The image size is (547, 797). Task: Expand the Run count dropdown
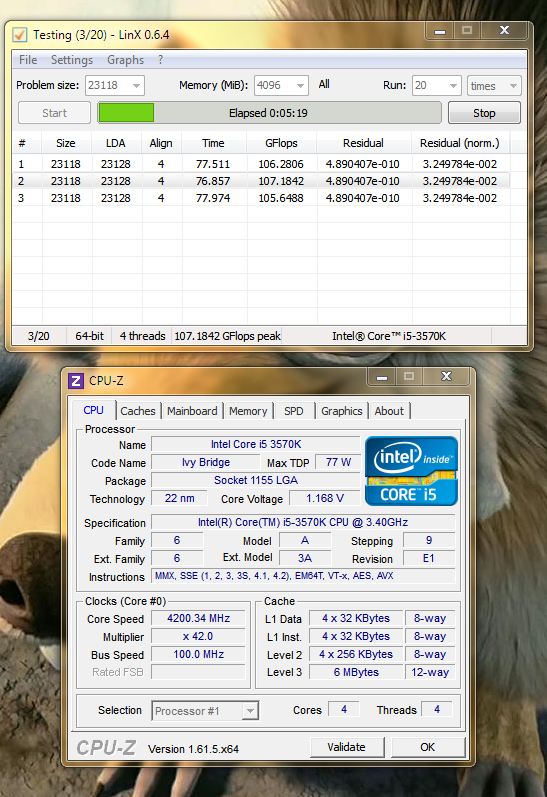[x=453, y=85]
